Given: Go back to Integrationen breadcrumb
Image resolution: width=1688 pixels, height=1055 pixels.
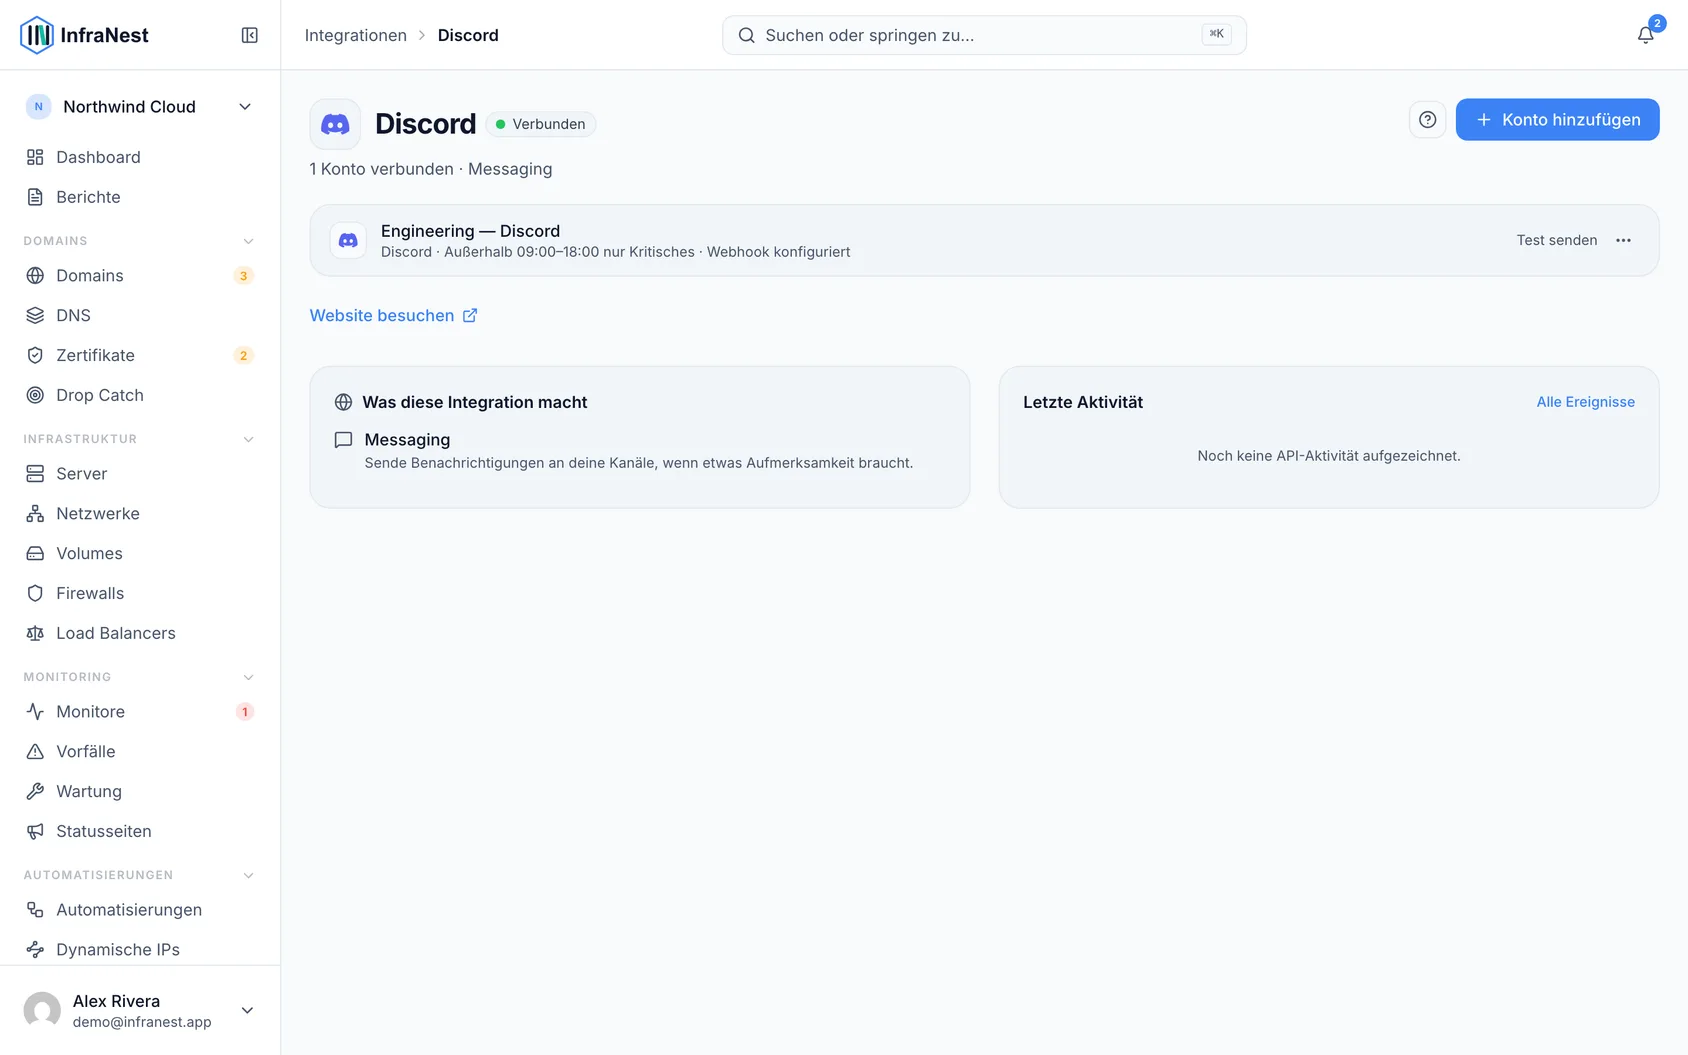Looking at the screenshot, I should tap(355, 35).
